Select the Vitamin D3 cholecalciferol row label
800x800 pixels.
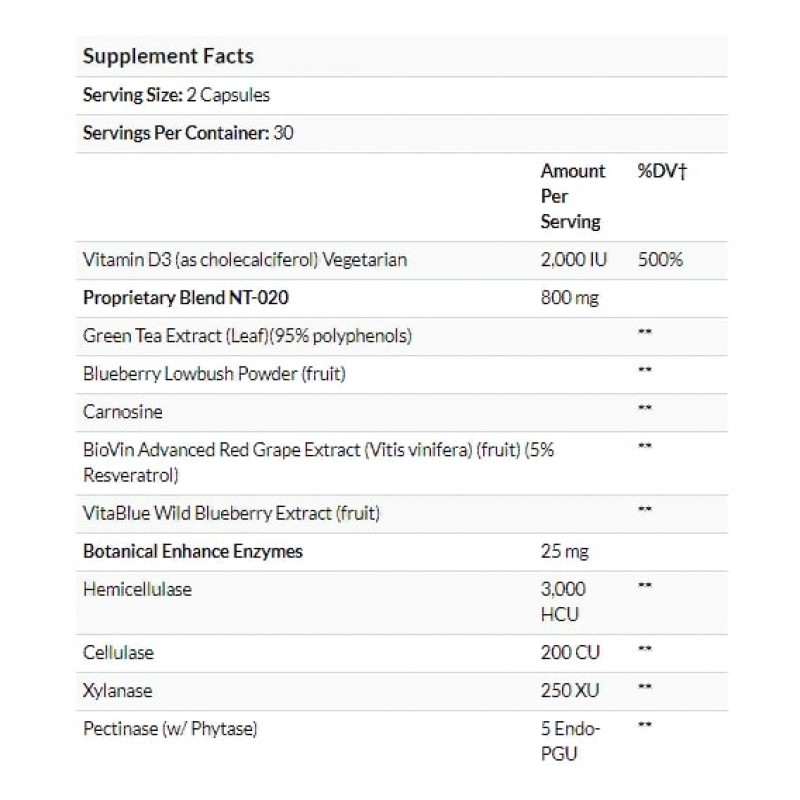coord(246,259)
